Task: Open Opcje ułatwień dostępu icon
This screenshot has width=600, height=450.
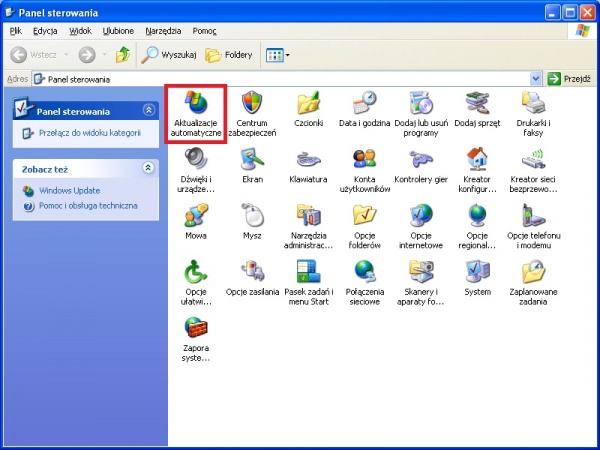Action: [x=196, y=282]
